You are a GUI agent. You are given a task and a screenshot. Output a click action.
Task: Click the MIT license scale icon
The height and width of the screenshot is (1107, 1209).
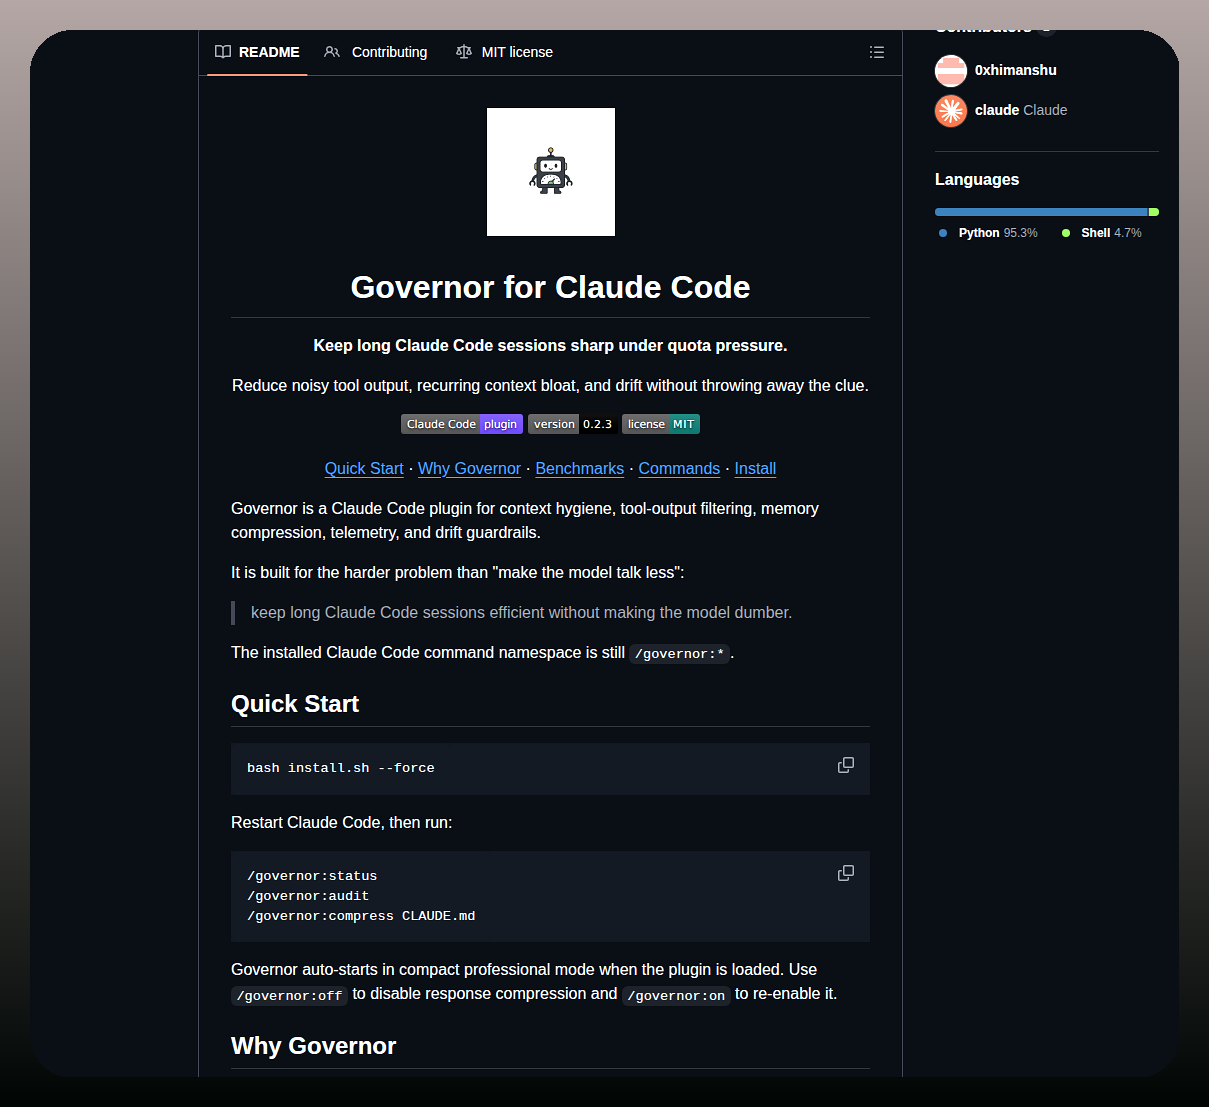[464, 52]
